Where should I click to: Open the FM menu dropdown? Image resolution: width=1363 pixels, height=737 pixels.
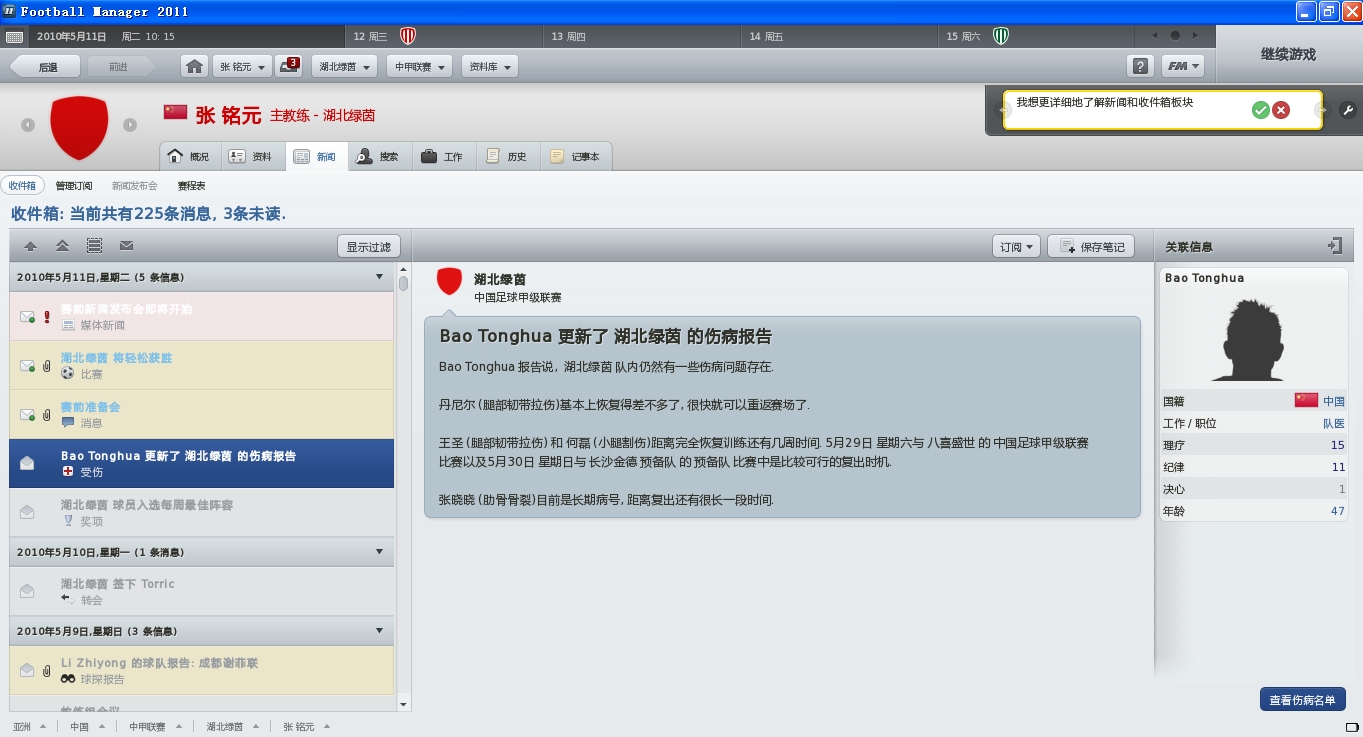[x=1182, y=67]
